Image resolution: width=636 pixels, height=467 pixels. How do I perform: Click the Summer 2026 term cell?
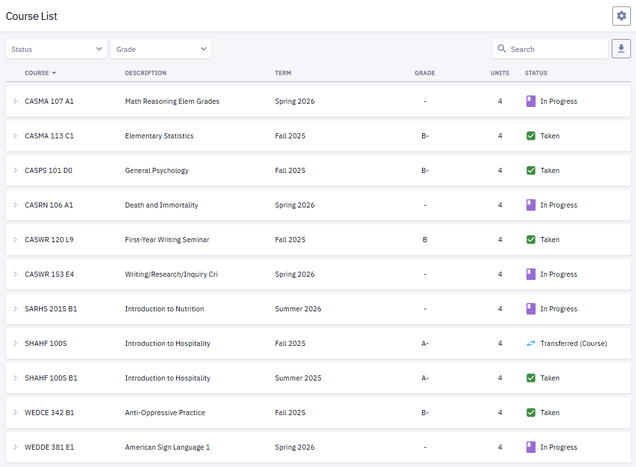[x=298, y=309]
